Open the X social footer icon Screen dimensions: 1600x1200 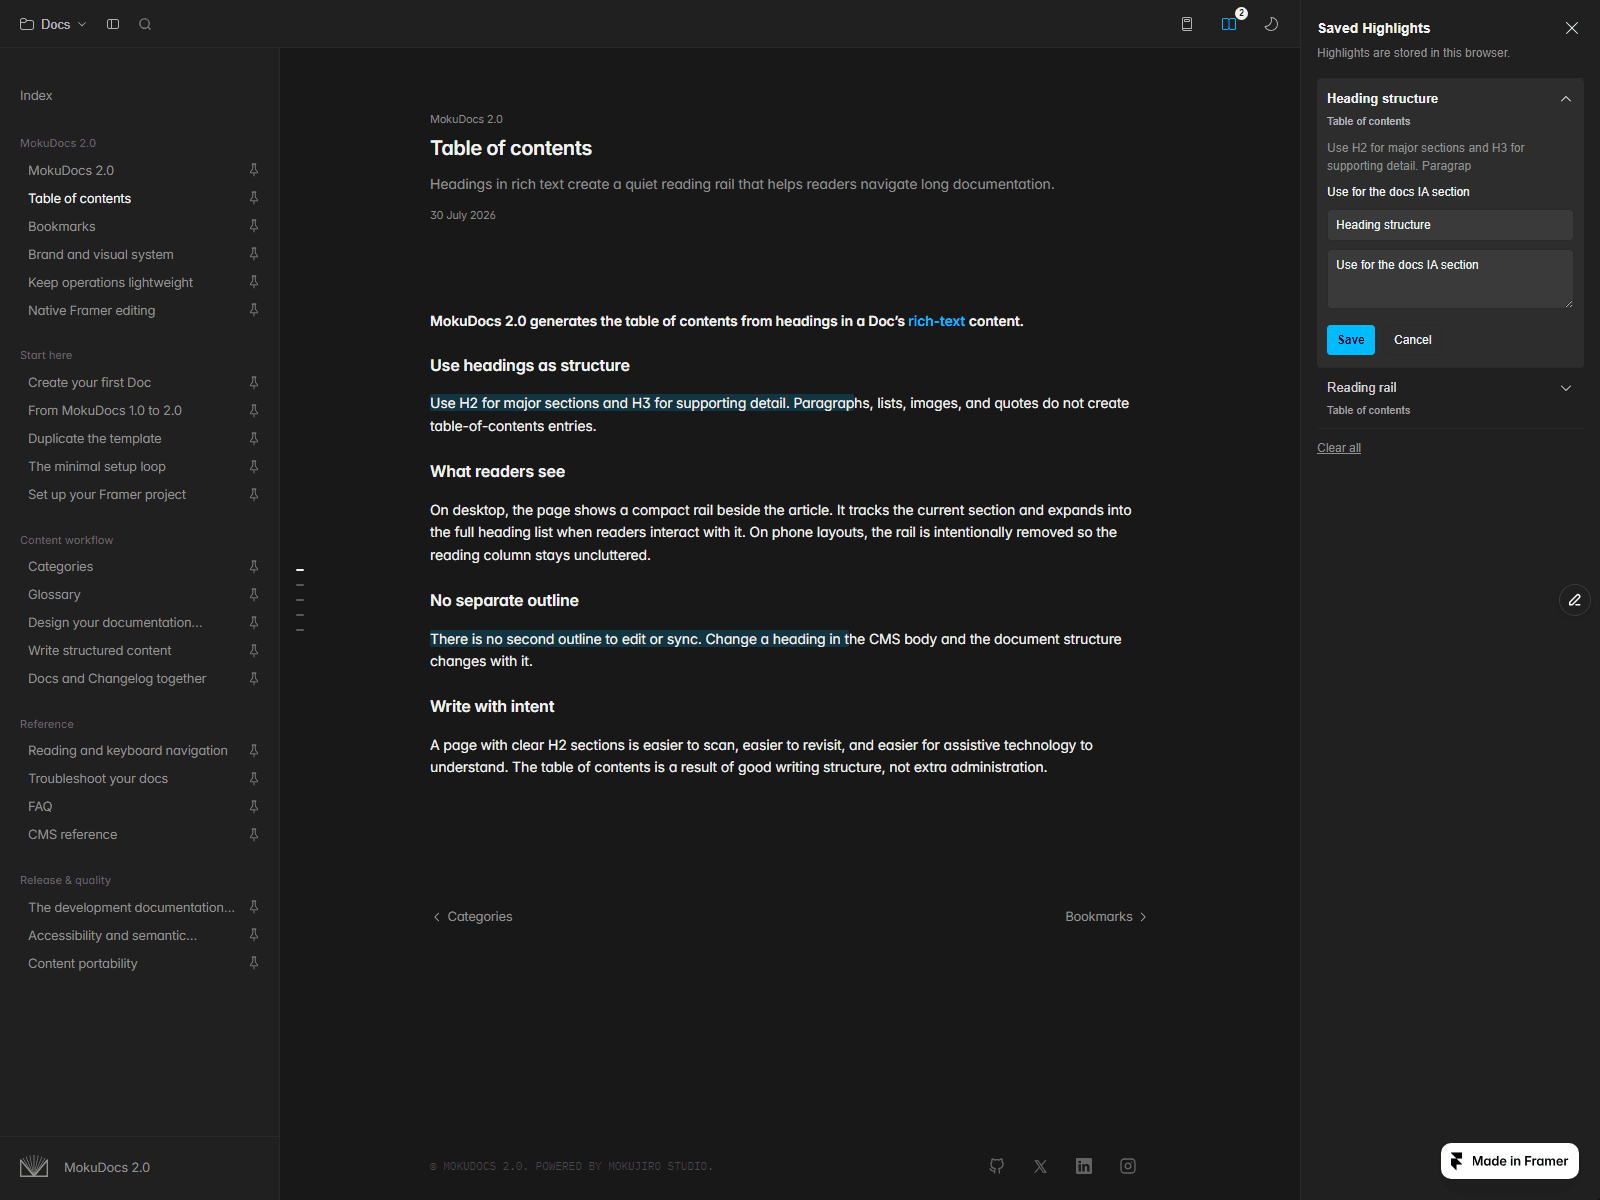(1041, 1166)
